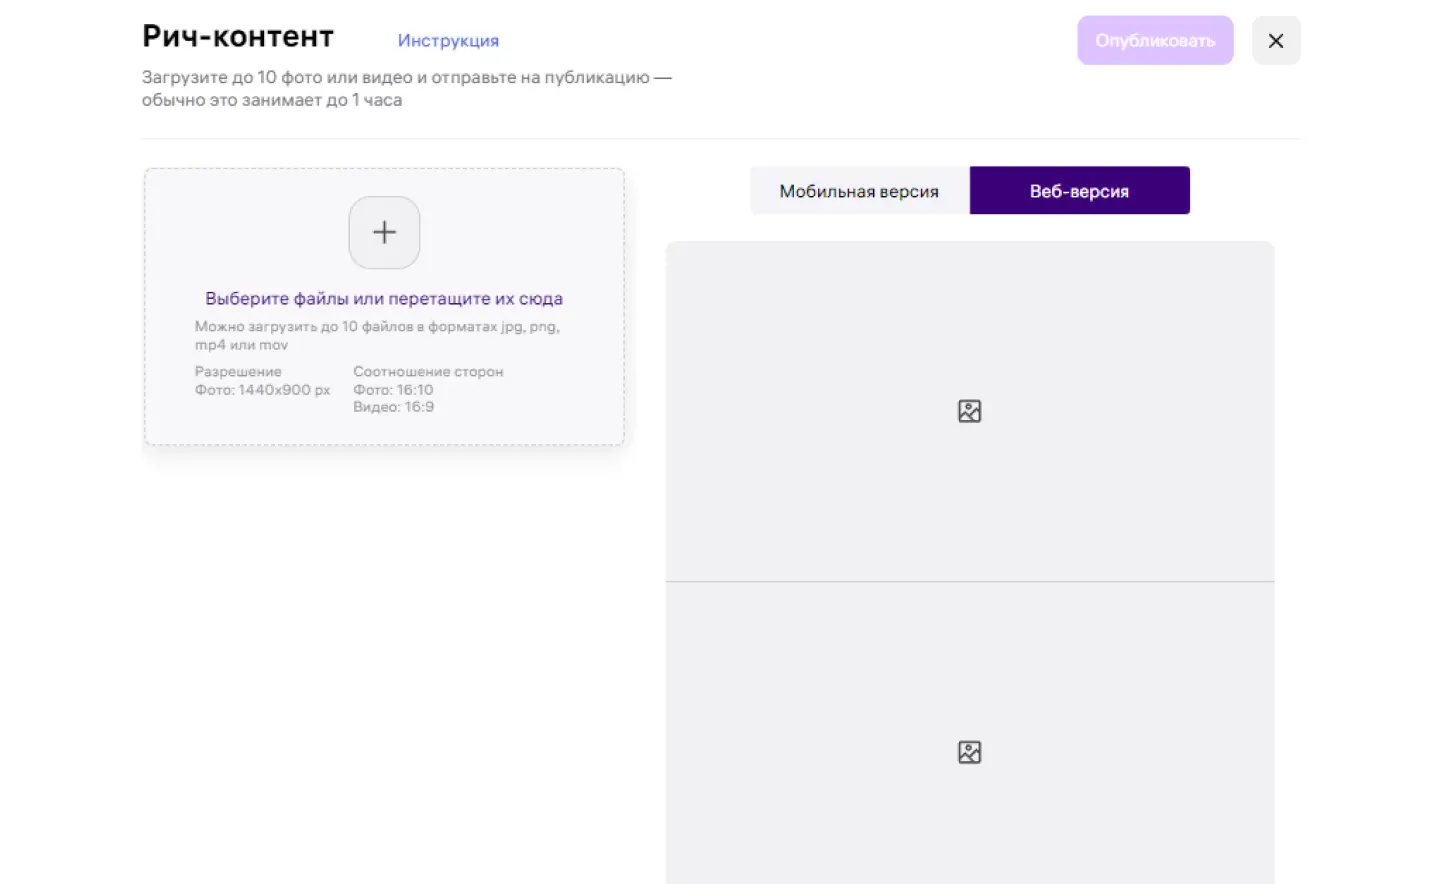Open the Инструкция link
Screen dimensions: 1440x884
pos(448,41)
